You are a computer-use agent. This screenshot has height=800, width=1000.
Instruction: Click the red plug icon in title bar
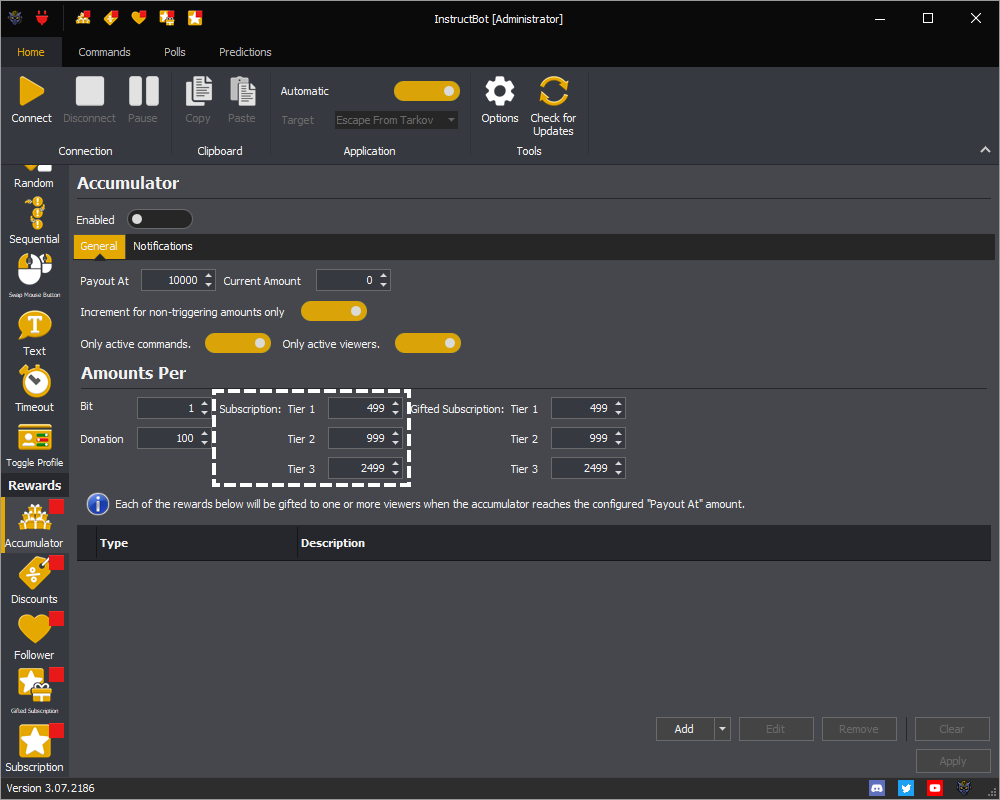click(x=42, y=18)
